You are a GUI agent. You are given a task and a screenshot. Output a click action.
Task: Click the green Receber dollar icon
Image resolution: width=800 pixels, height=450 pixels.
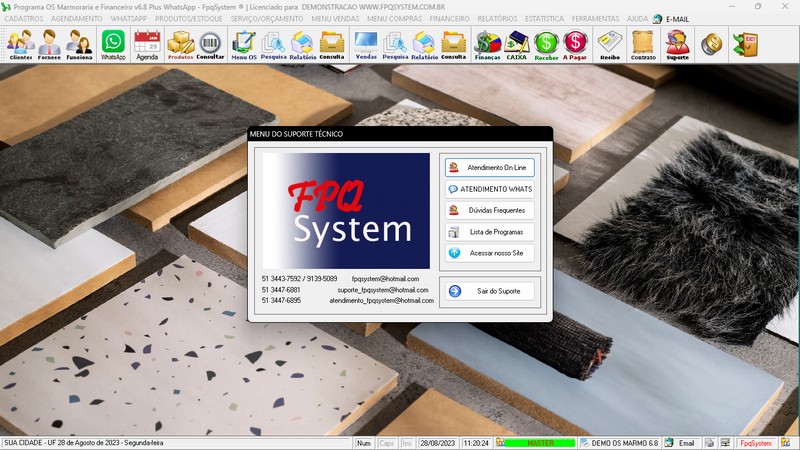(x=546, y=45)
